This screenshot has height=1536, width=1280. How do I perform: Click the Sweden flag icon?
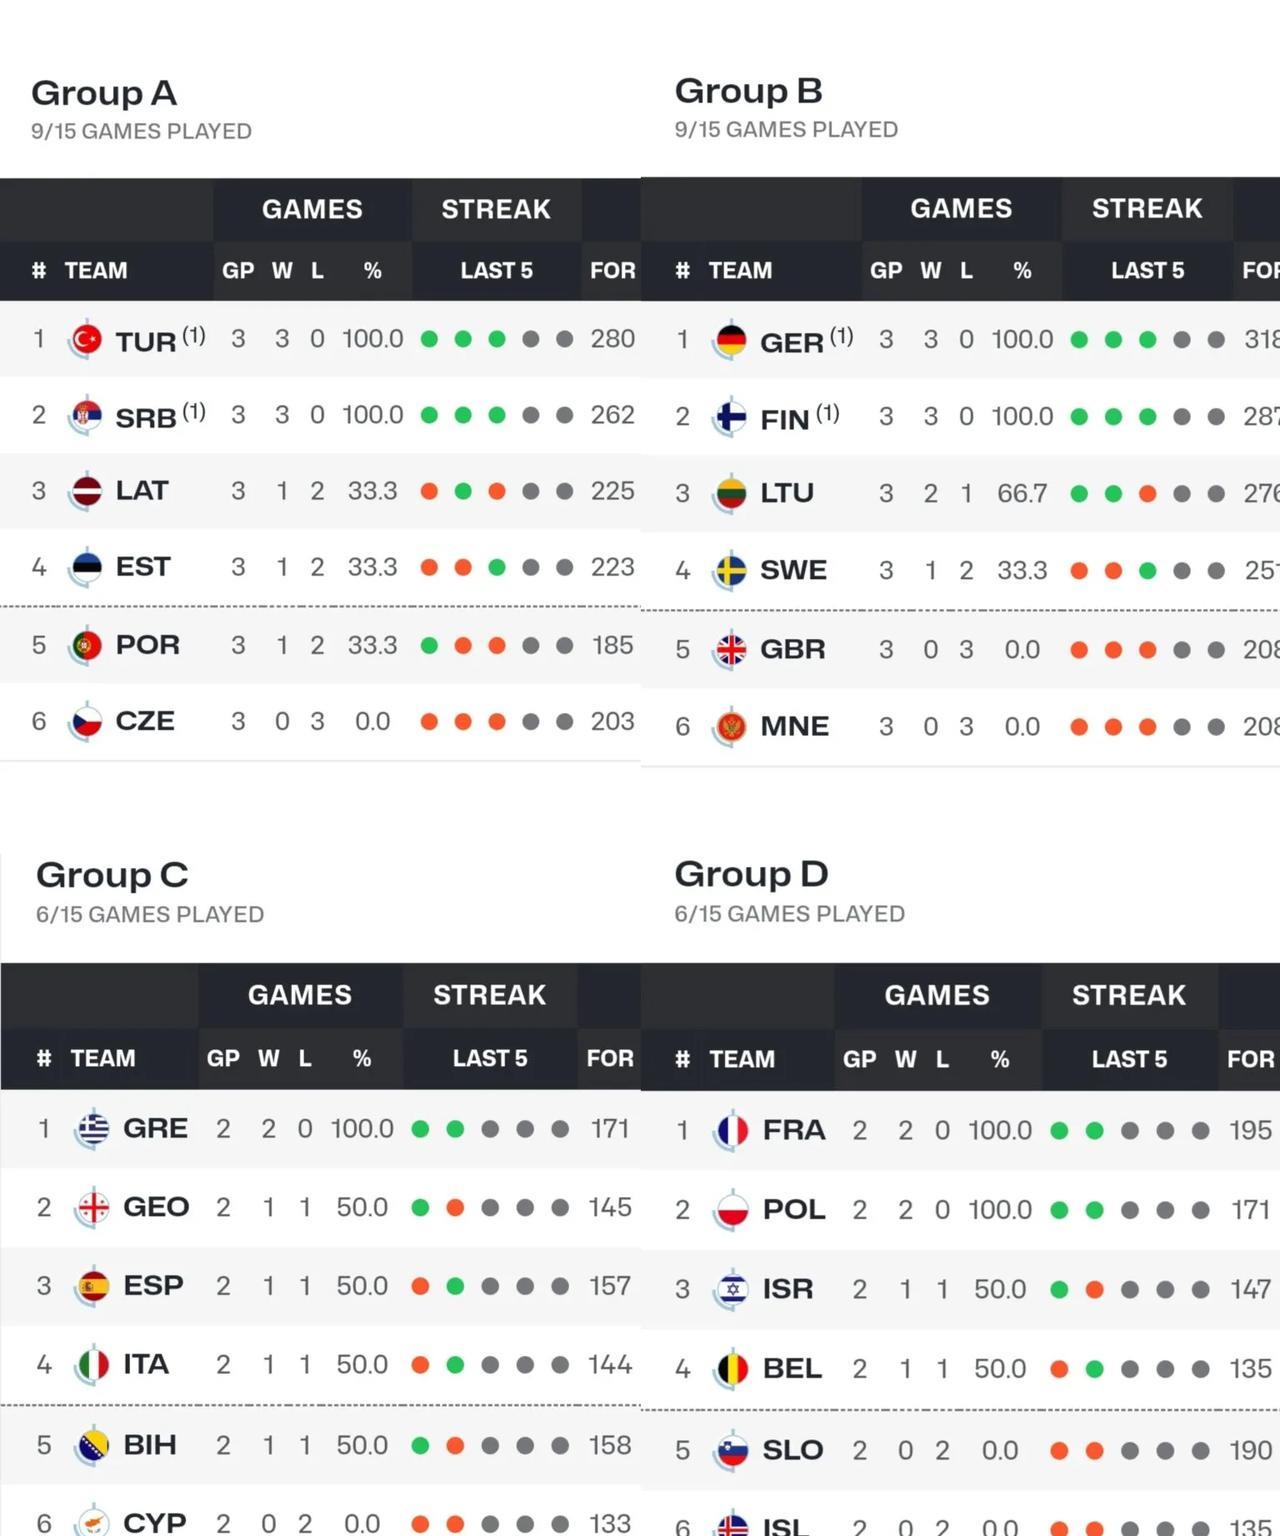[731, 571]
